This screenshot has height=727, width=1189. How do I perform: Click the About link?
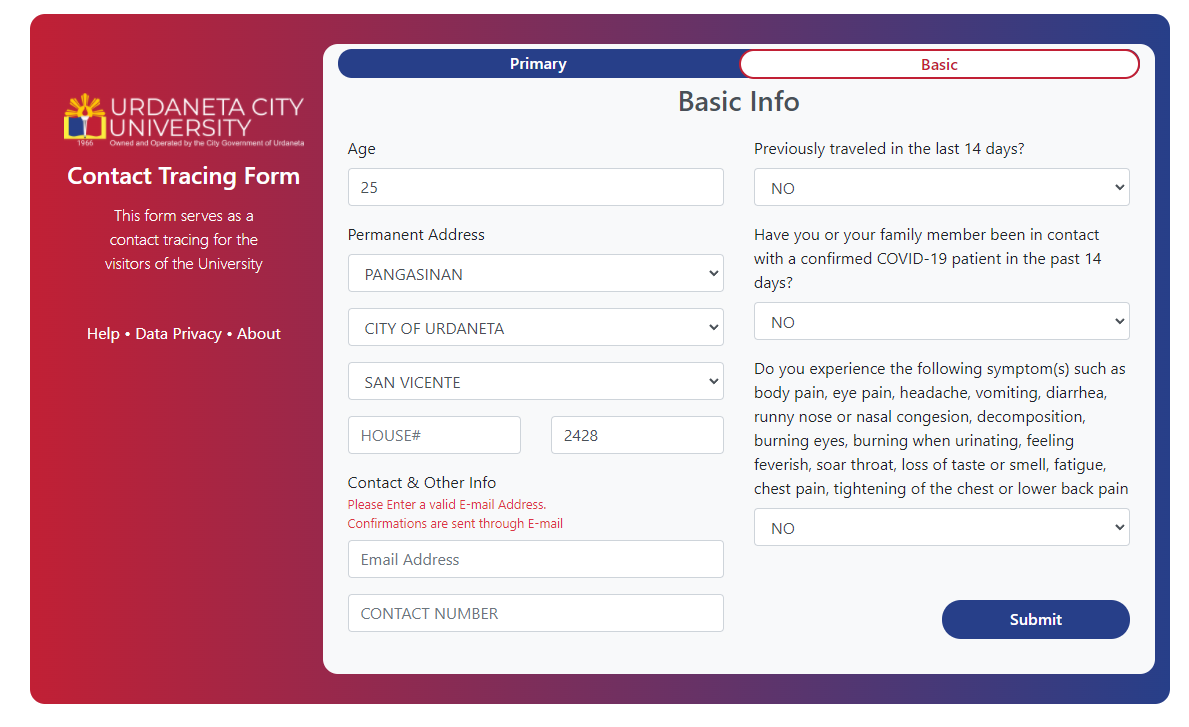[x=259, y=334]
